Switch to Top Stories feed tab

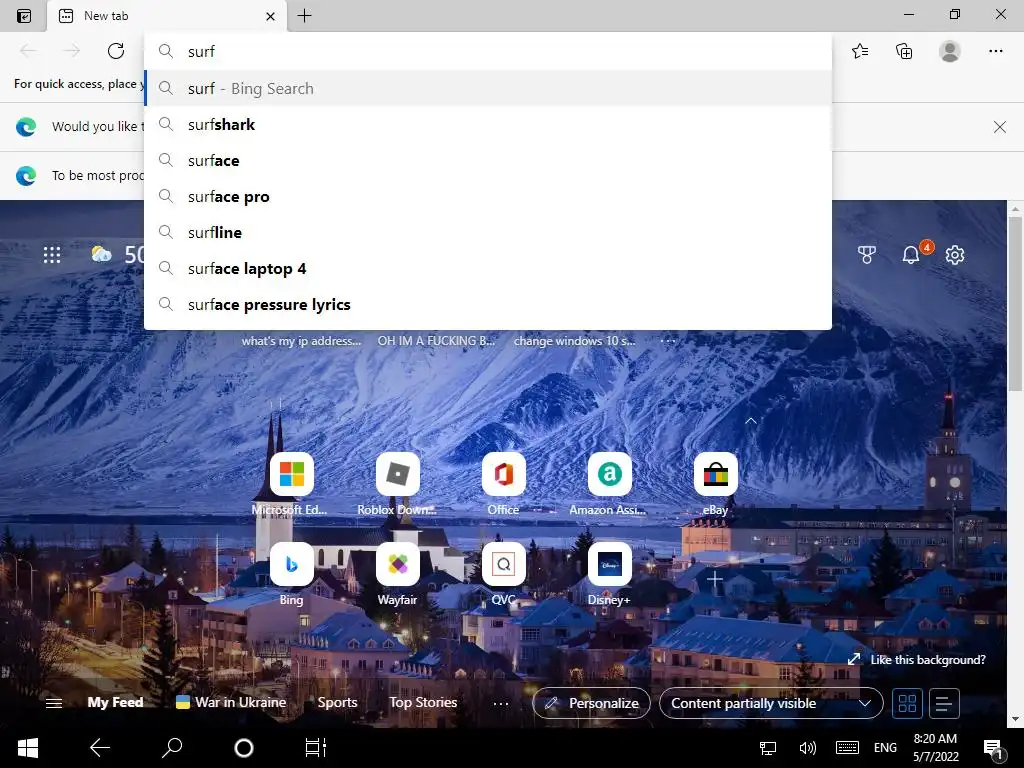423,703
